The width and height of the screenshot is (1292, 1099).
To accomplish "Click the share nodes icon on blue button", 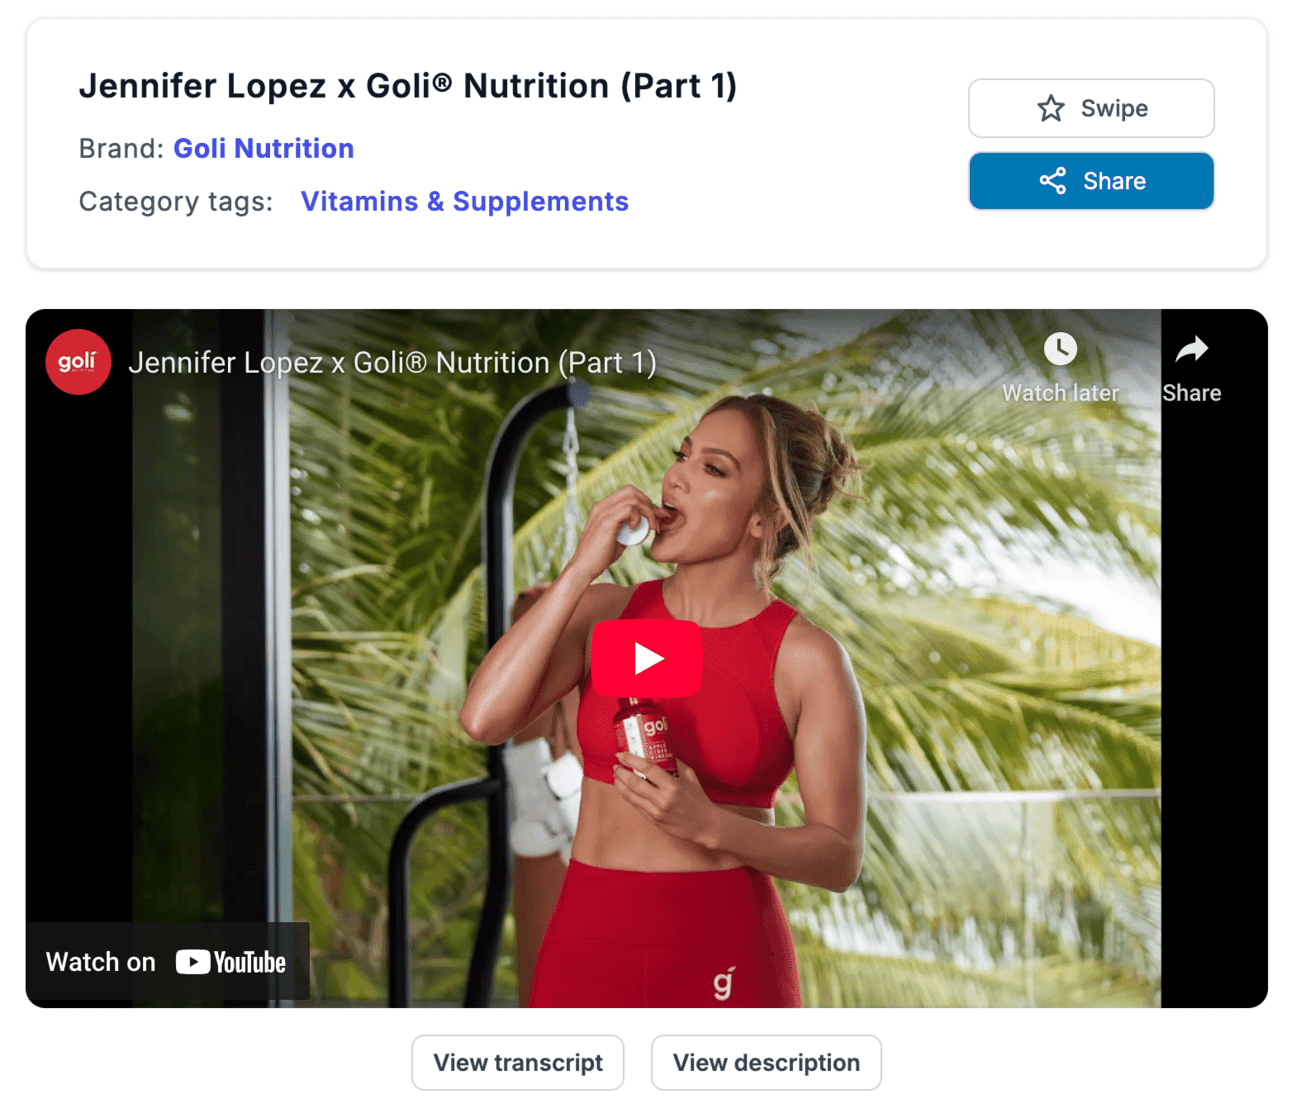I will coord(1052,181).
